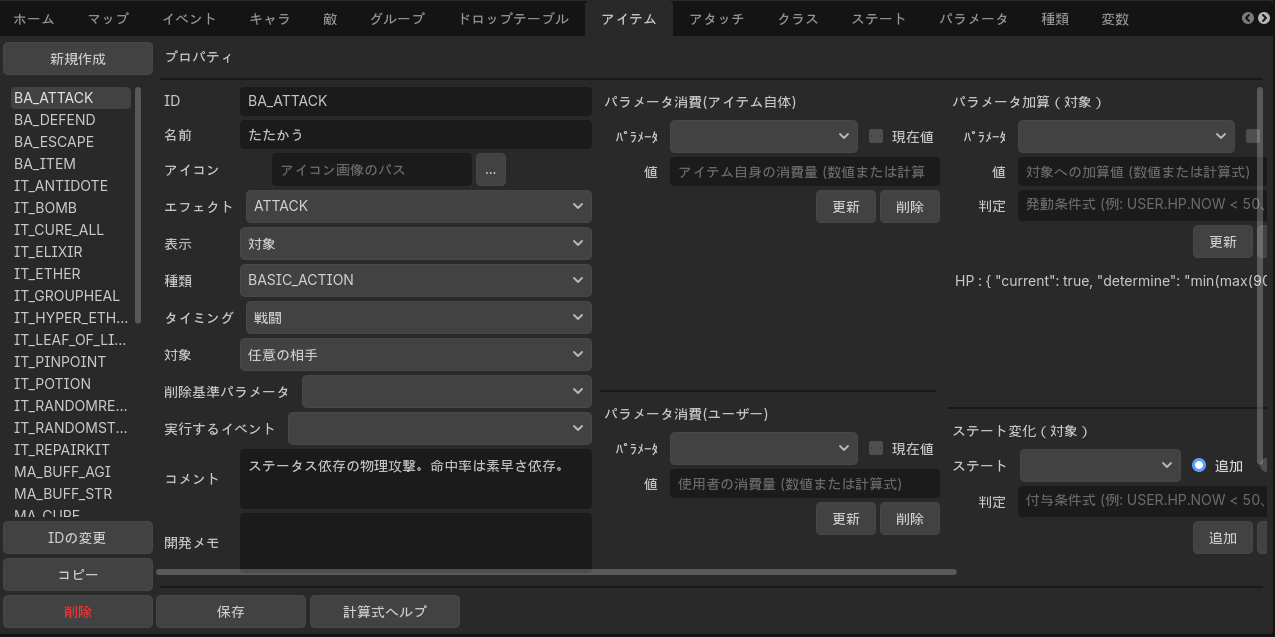
Task: Open the 変数 tab
Action: [x=1115, y=18]
